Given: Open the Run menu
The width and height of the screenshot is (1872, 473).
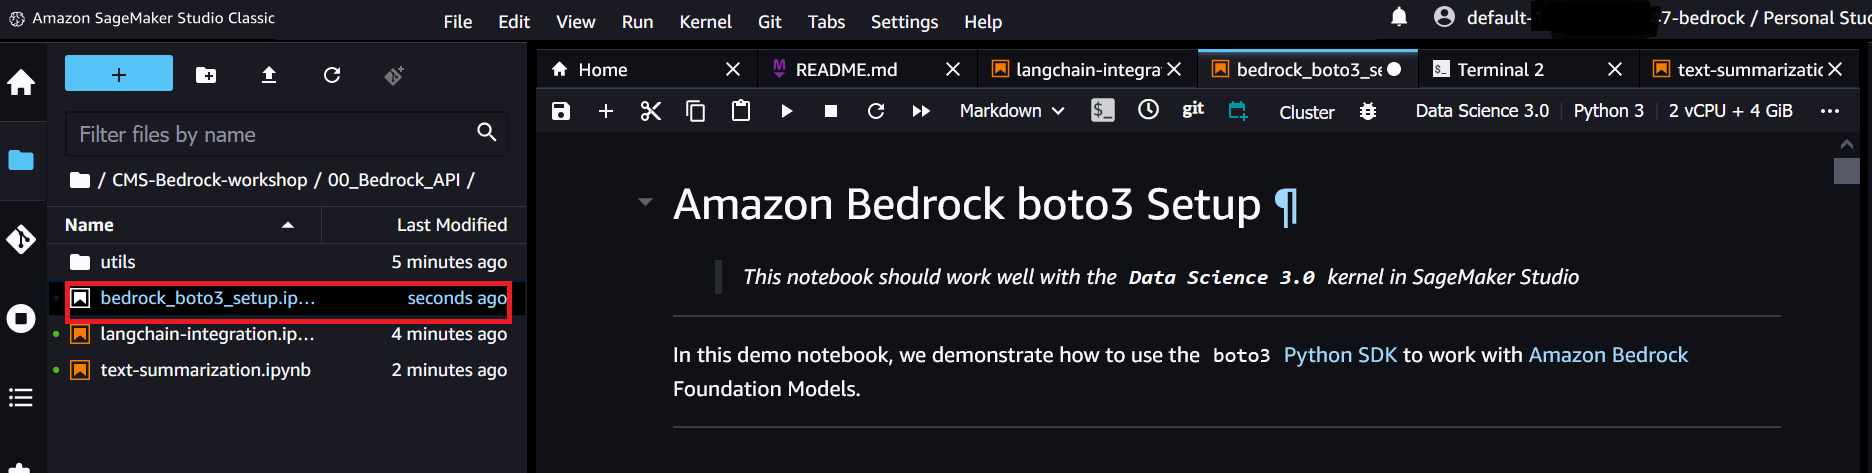Looking at the screenshot, I should click(637, 21).
